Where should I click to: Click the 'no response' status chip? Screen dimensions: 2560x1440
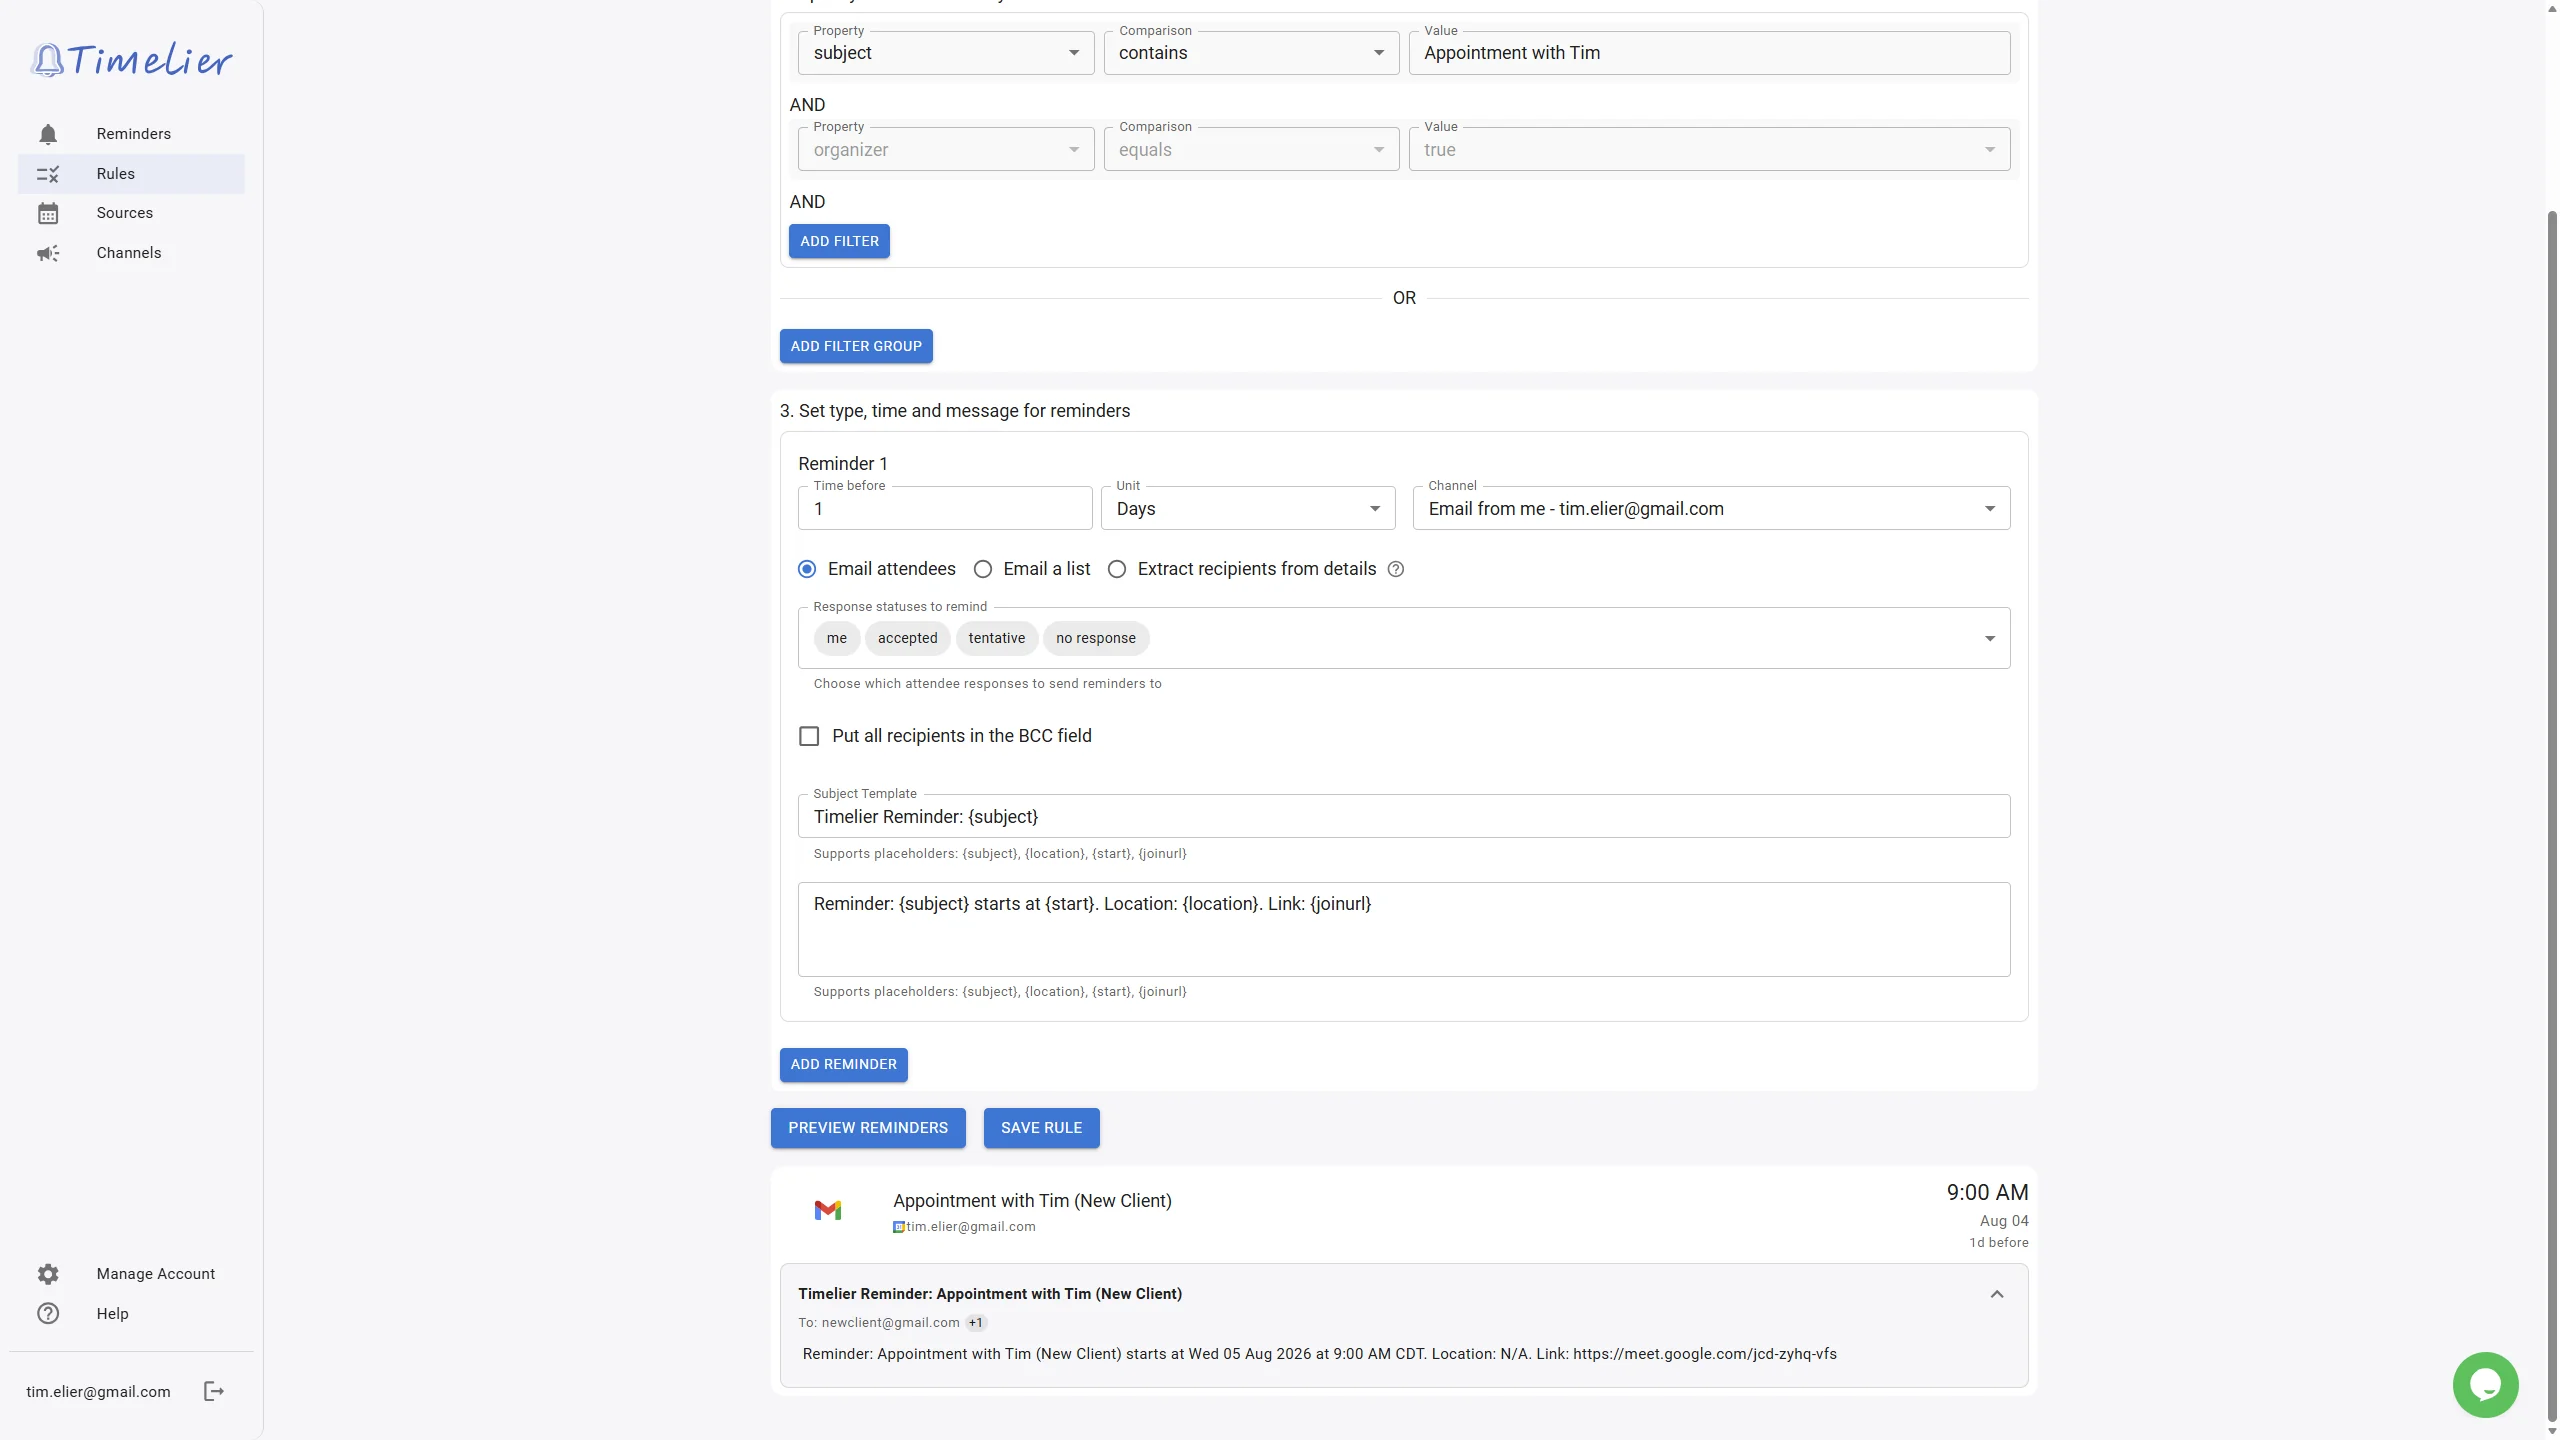pos(1096,638)
